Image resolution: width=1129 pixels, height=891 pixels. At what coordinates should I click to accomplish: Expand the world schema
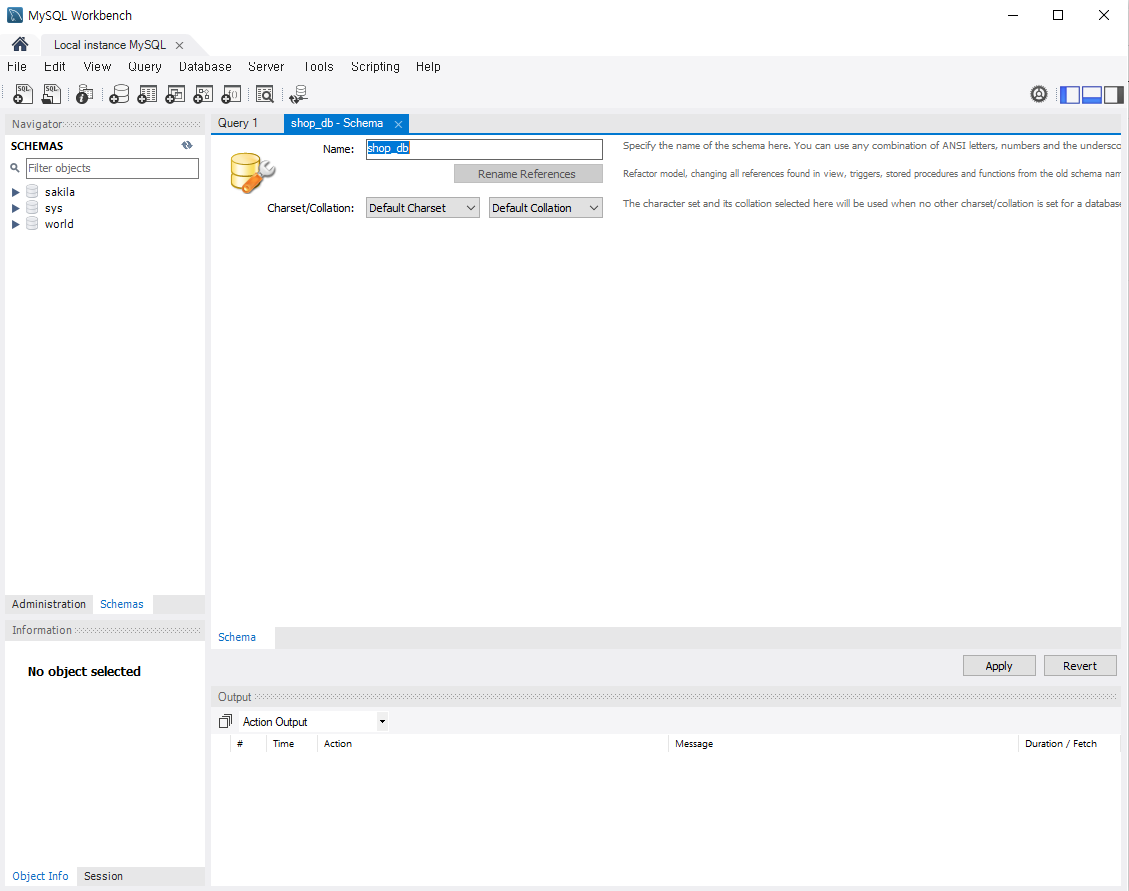click(x=15, y=225)
